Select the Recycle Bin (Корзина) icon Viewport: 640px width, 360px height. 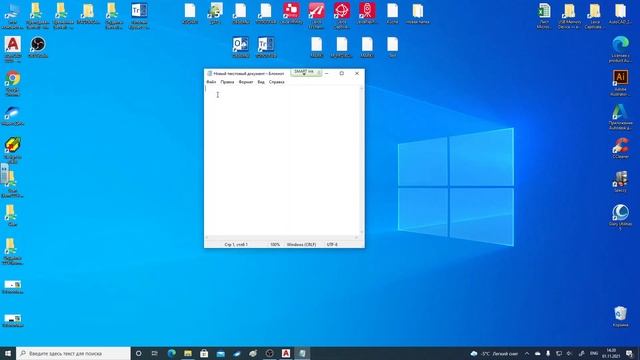pos(620,316)
